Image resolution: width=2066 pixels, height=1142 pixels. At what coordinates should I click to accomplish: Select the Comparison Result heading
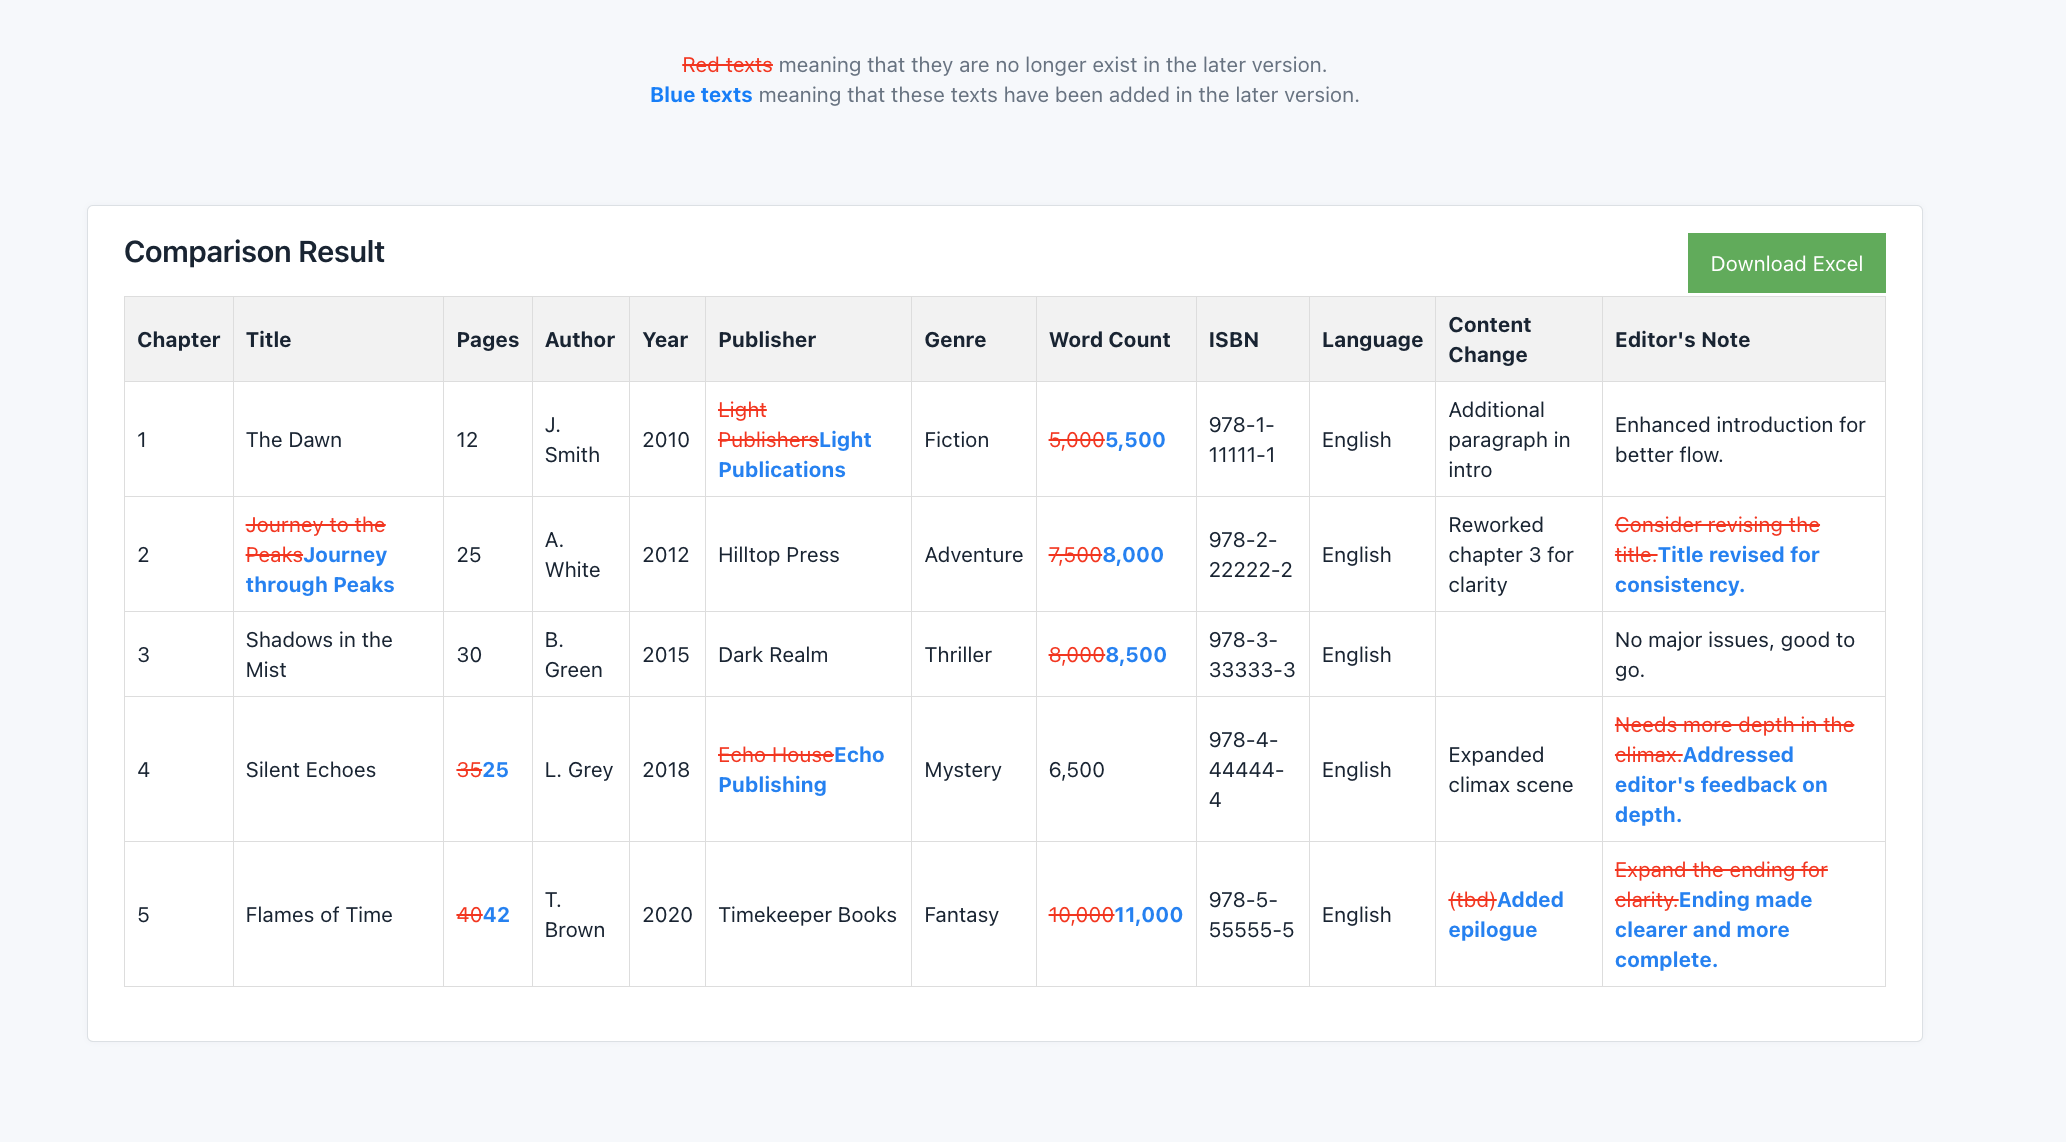pos(253,252)
